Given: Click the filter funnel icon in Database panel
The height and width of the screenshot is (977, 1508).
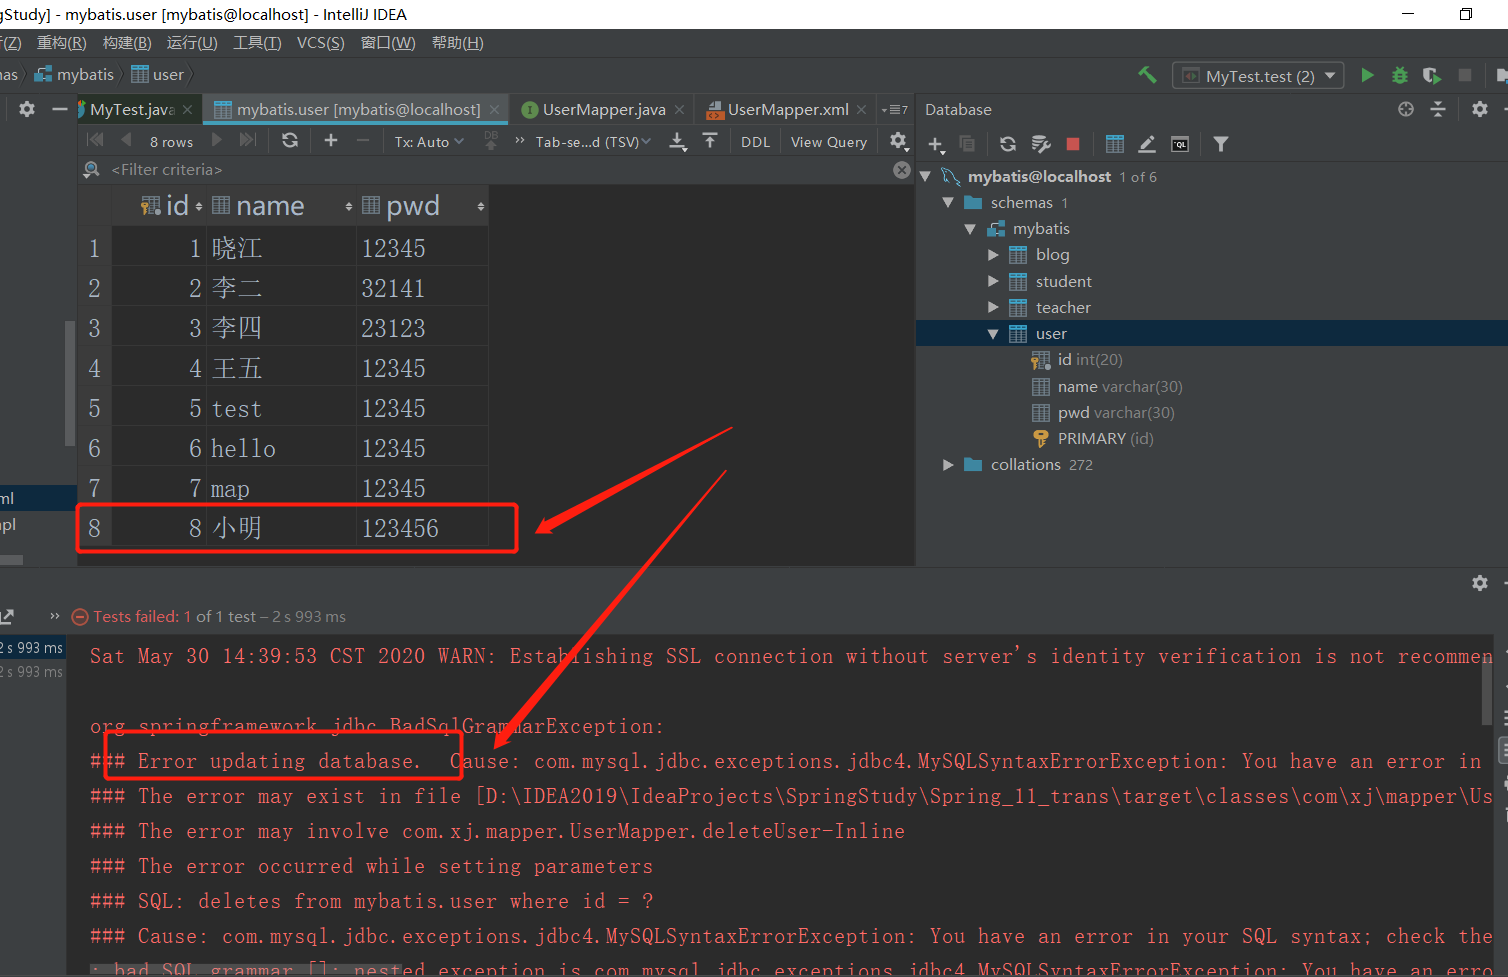Looking at the screenshot, I should pyautogui.click(x=1221, y=144).
